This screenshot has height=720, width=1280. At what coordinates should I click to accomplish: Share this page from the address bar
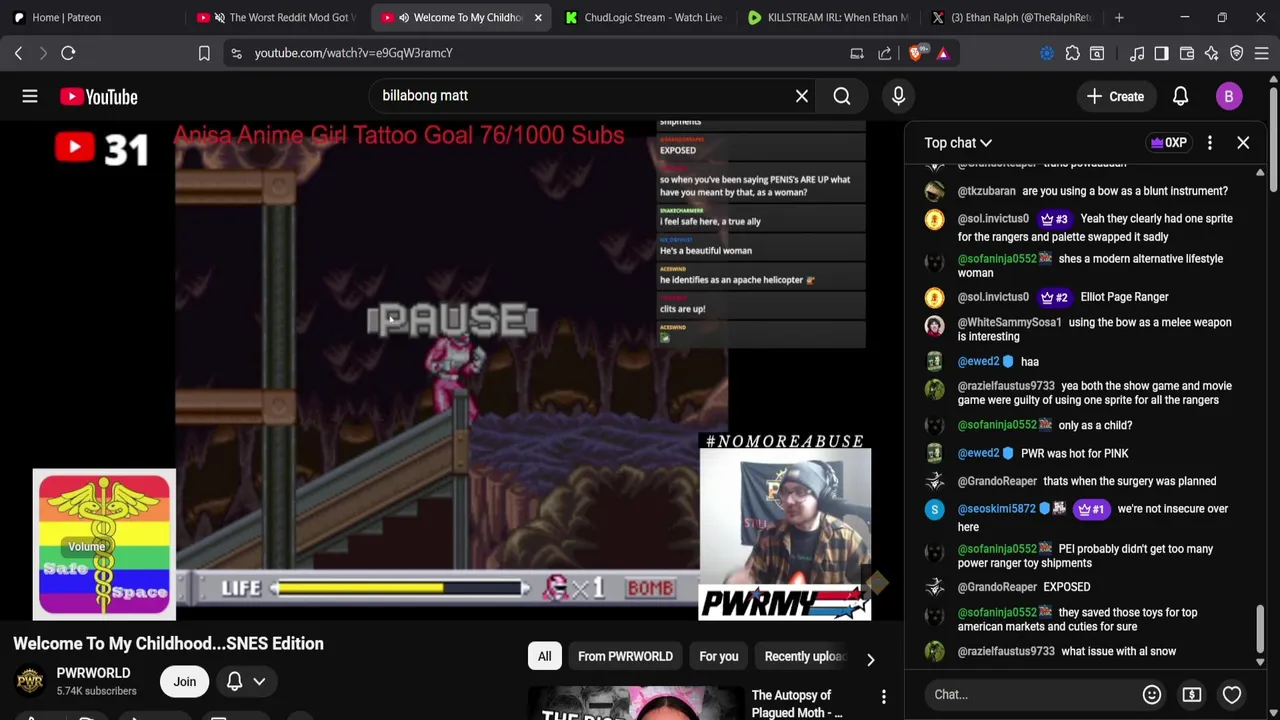coord(885,53)
